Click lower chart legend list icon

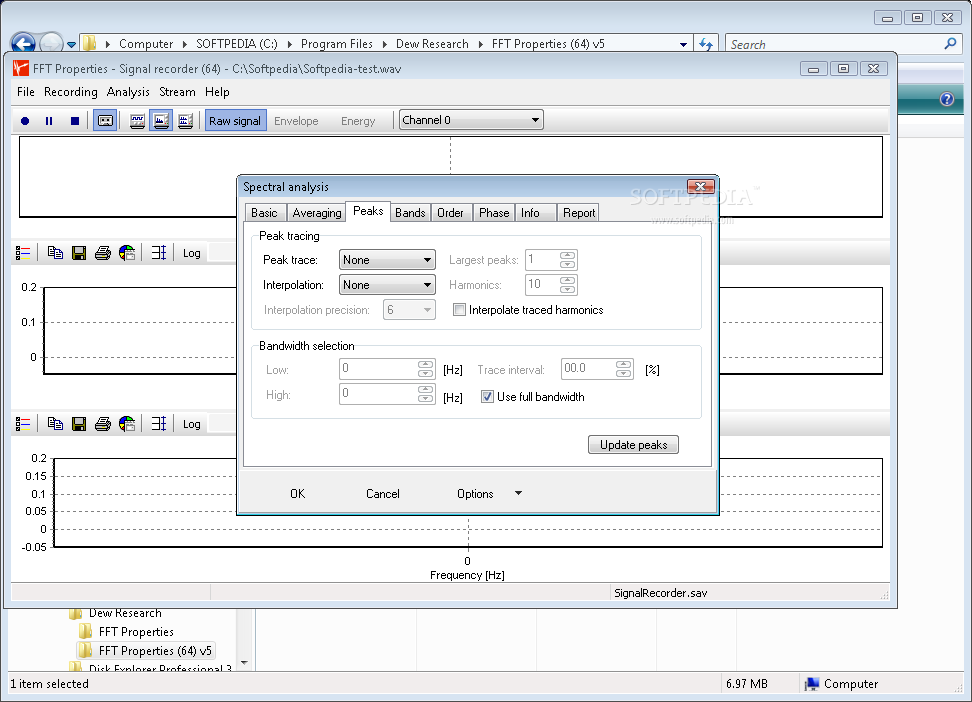pos(24,424)
